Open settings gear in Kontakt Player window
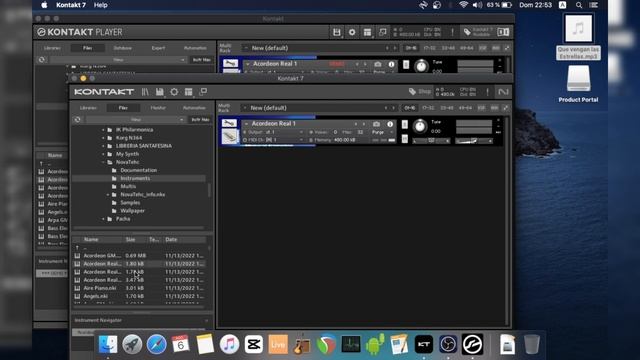640x360 pixels. (352, 32)
